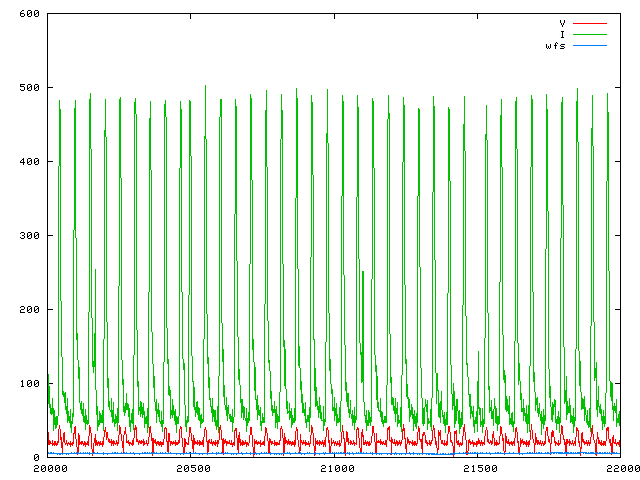Screen dimensions: 640x480
Task: Select the "wfs" legend label
Action: [x=556, y=46]
